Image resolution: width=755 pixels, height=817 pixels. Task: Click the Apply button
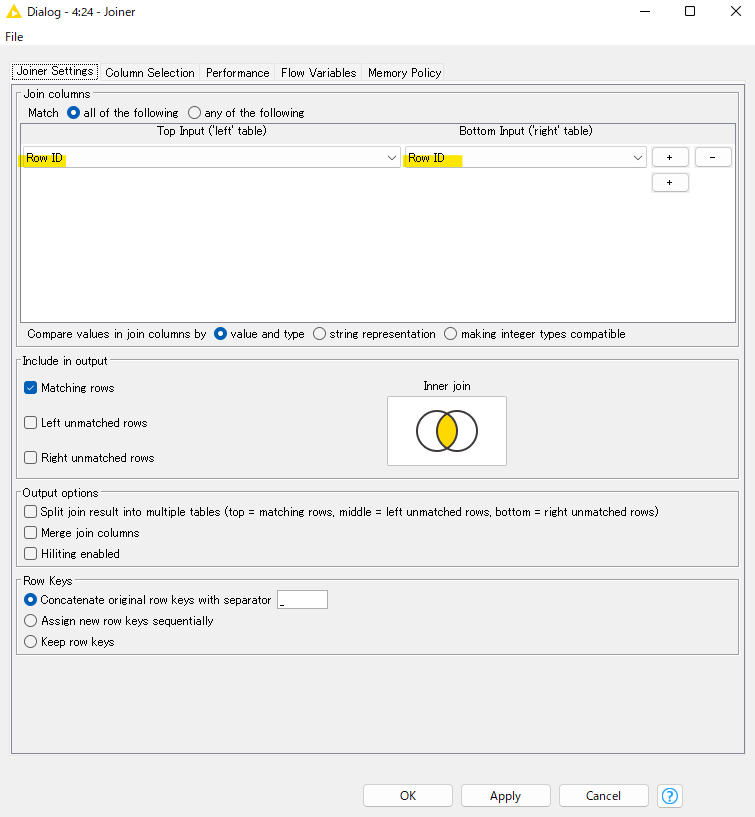[x=505, y=796]
